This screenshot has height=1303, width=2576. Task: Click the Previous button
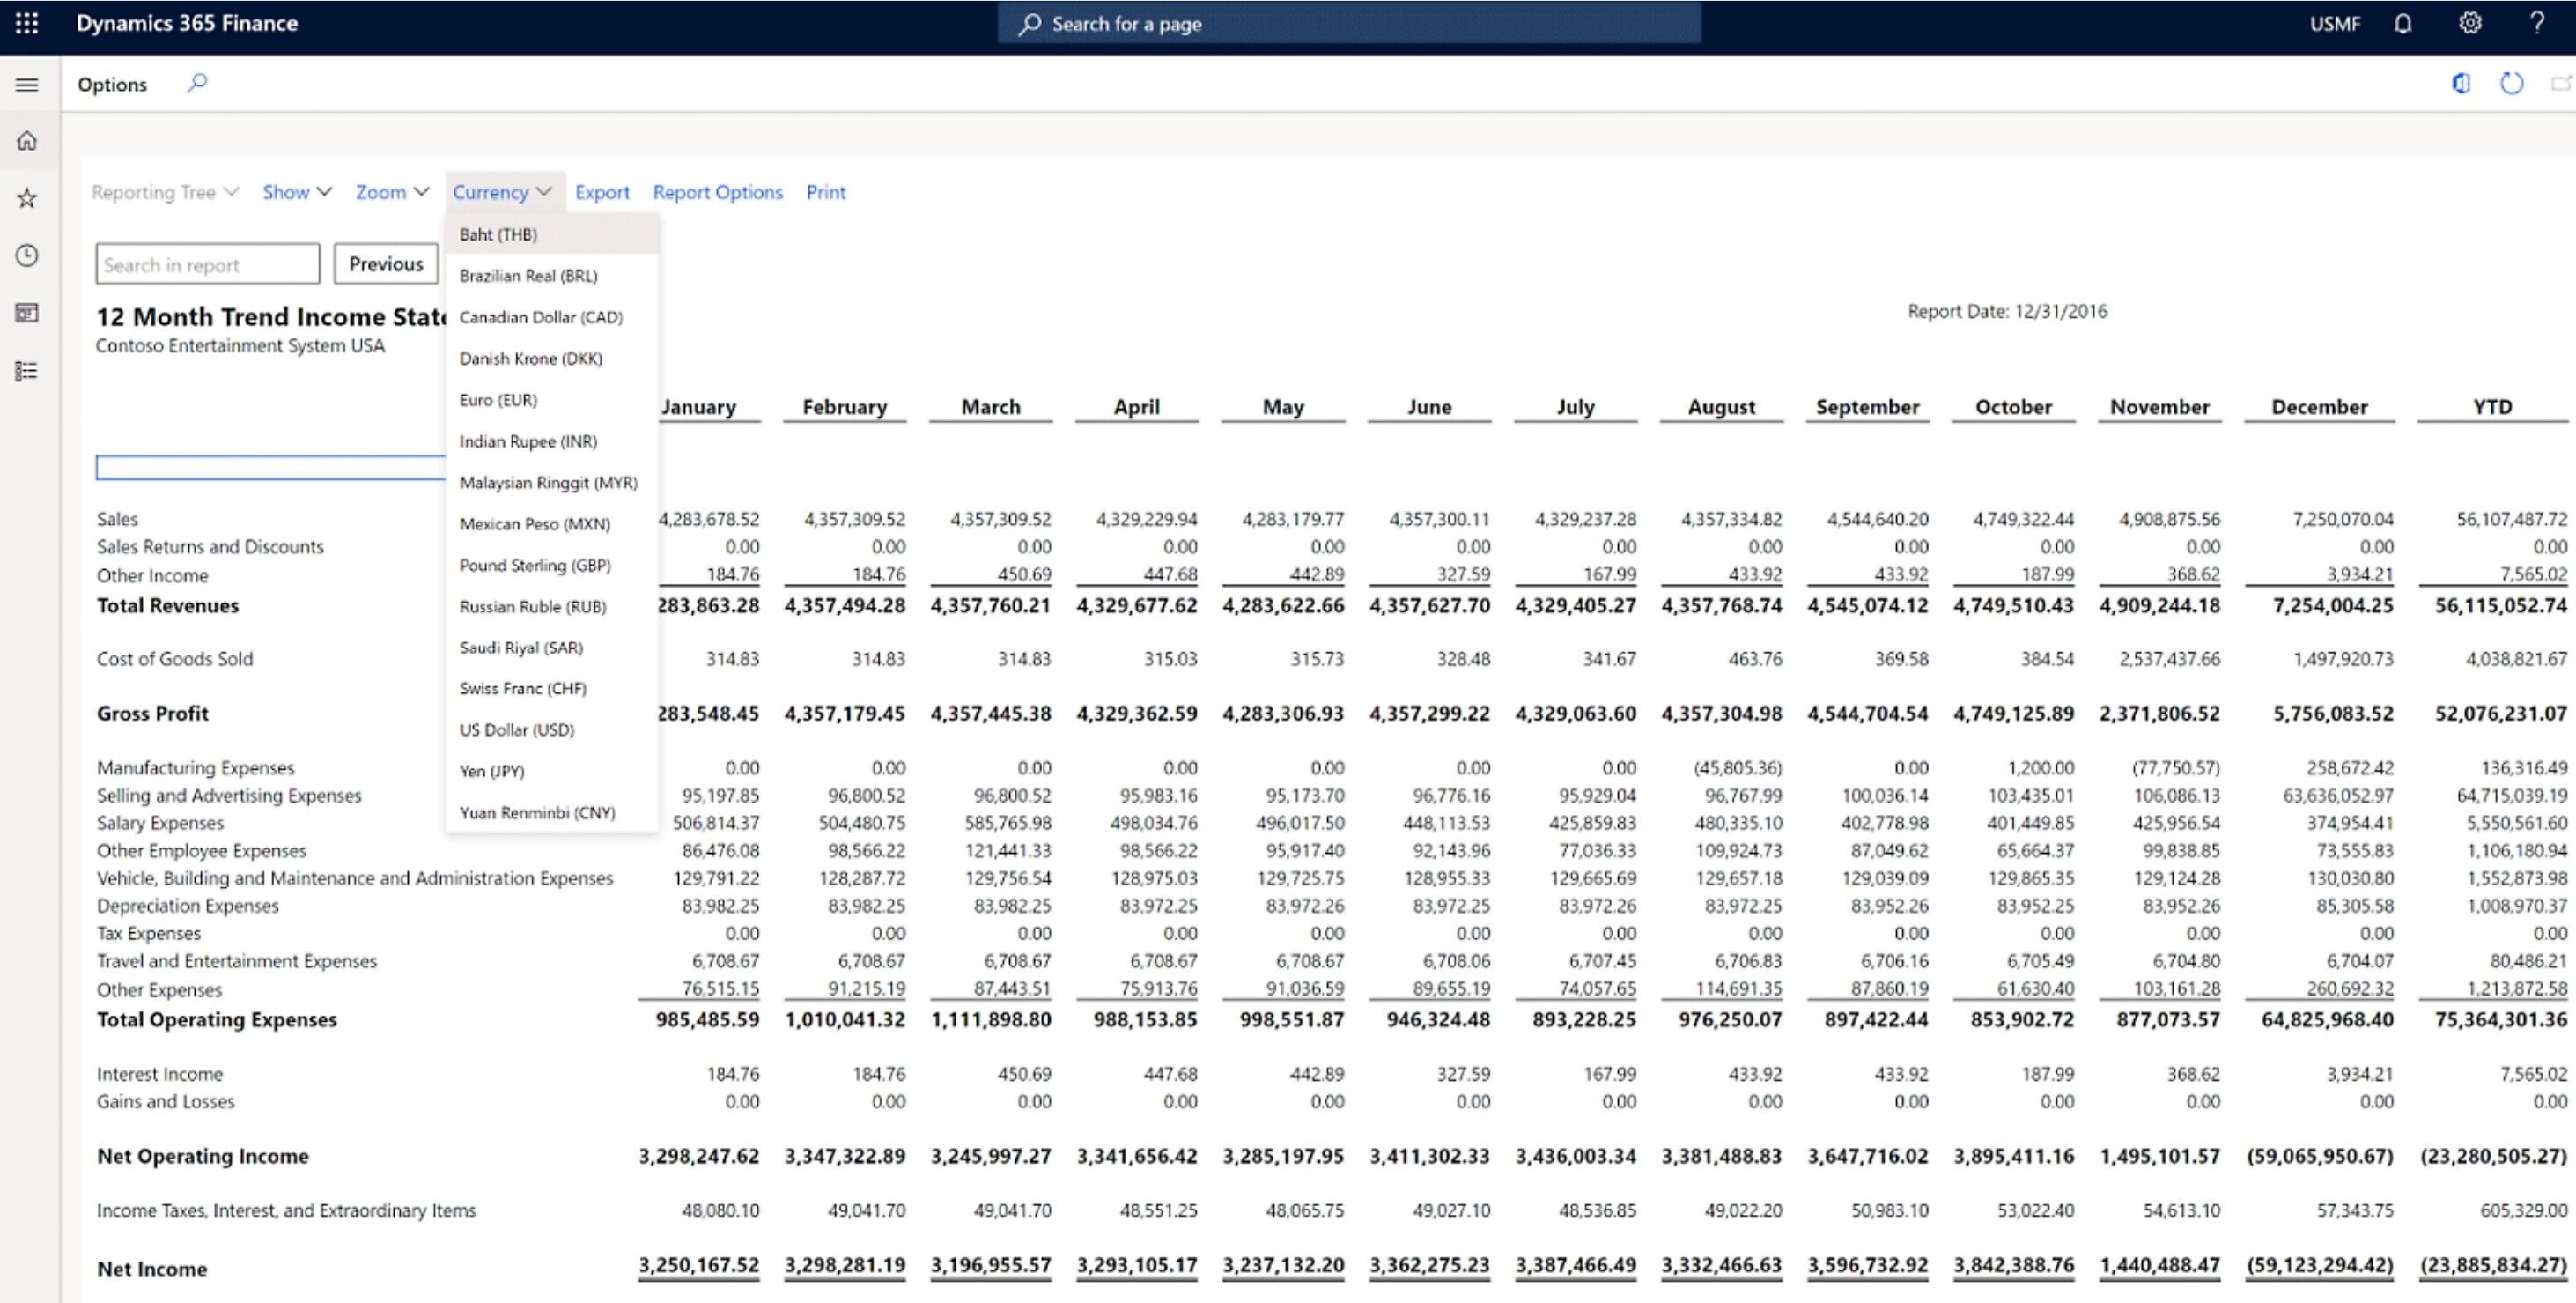point(386,264)
